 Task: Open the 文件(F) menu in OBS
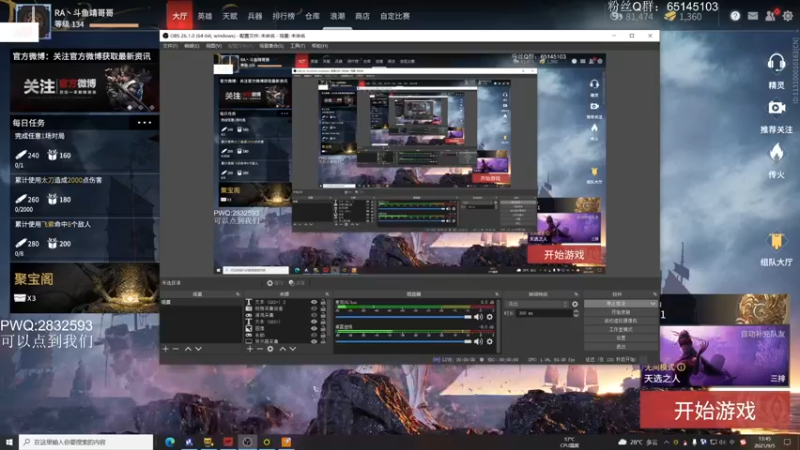point(170,46)
